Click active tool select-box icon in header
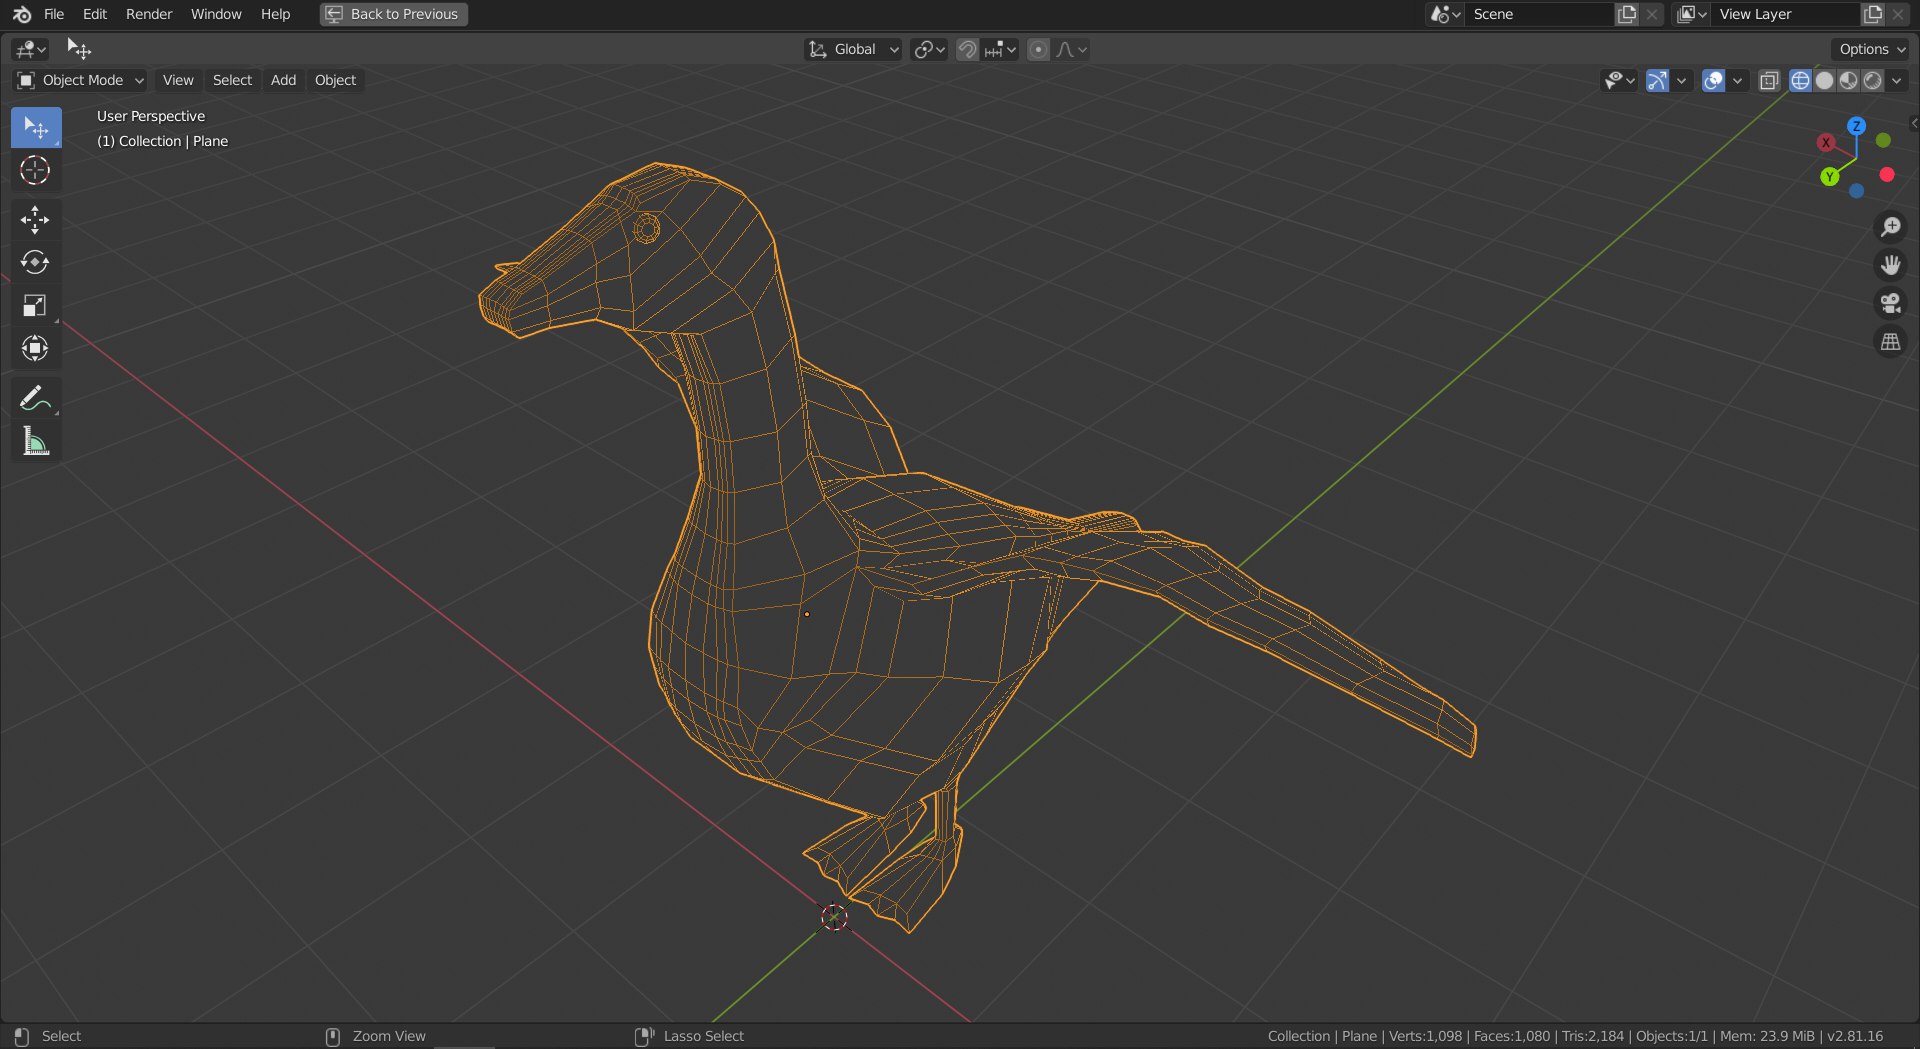This screenshot has width=1920, height=1049. point(78,49)
